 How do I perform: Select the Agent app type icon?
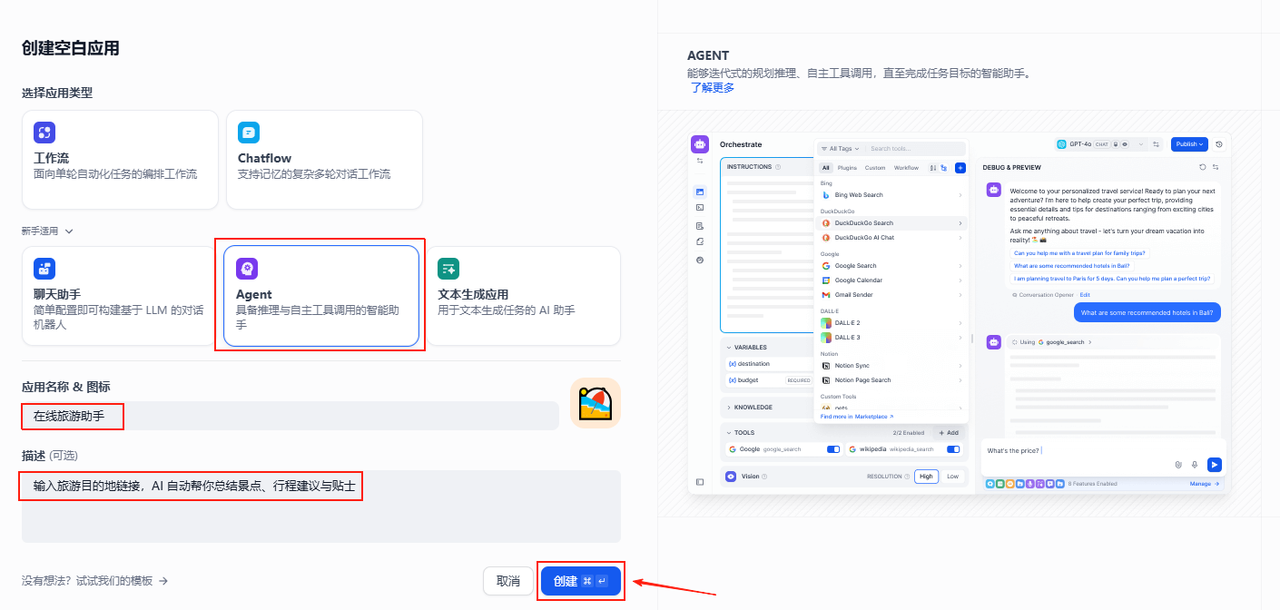point(247,268)
